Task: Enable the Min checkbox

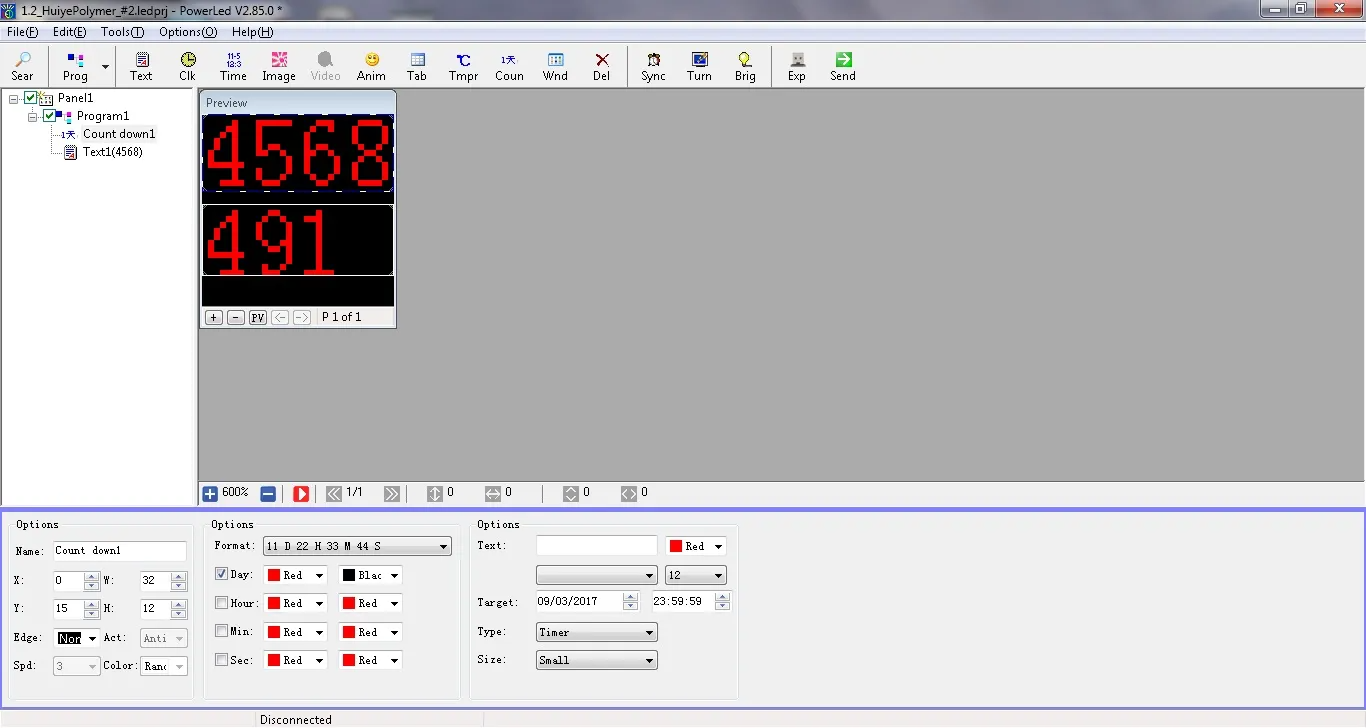Action: [222, 631]
